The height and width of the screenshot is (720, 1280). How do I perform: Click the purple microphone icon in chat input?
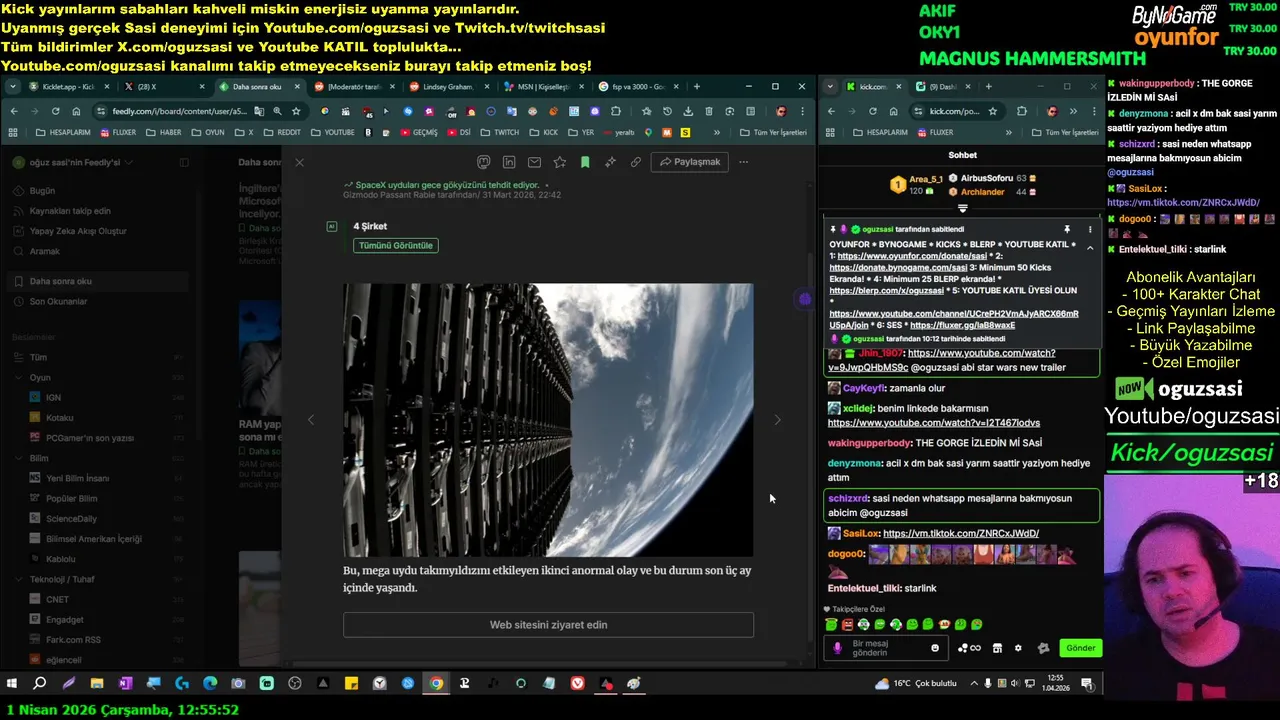(838, 648)
